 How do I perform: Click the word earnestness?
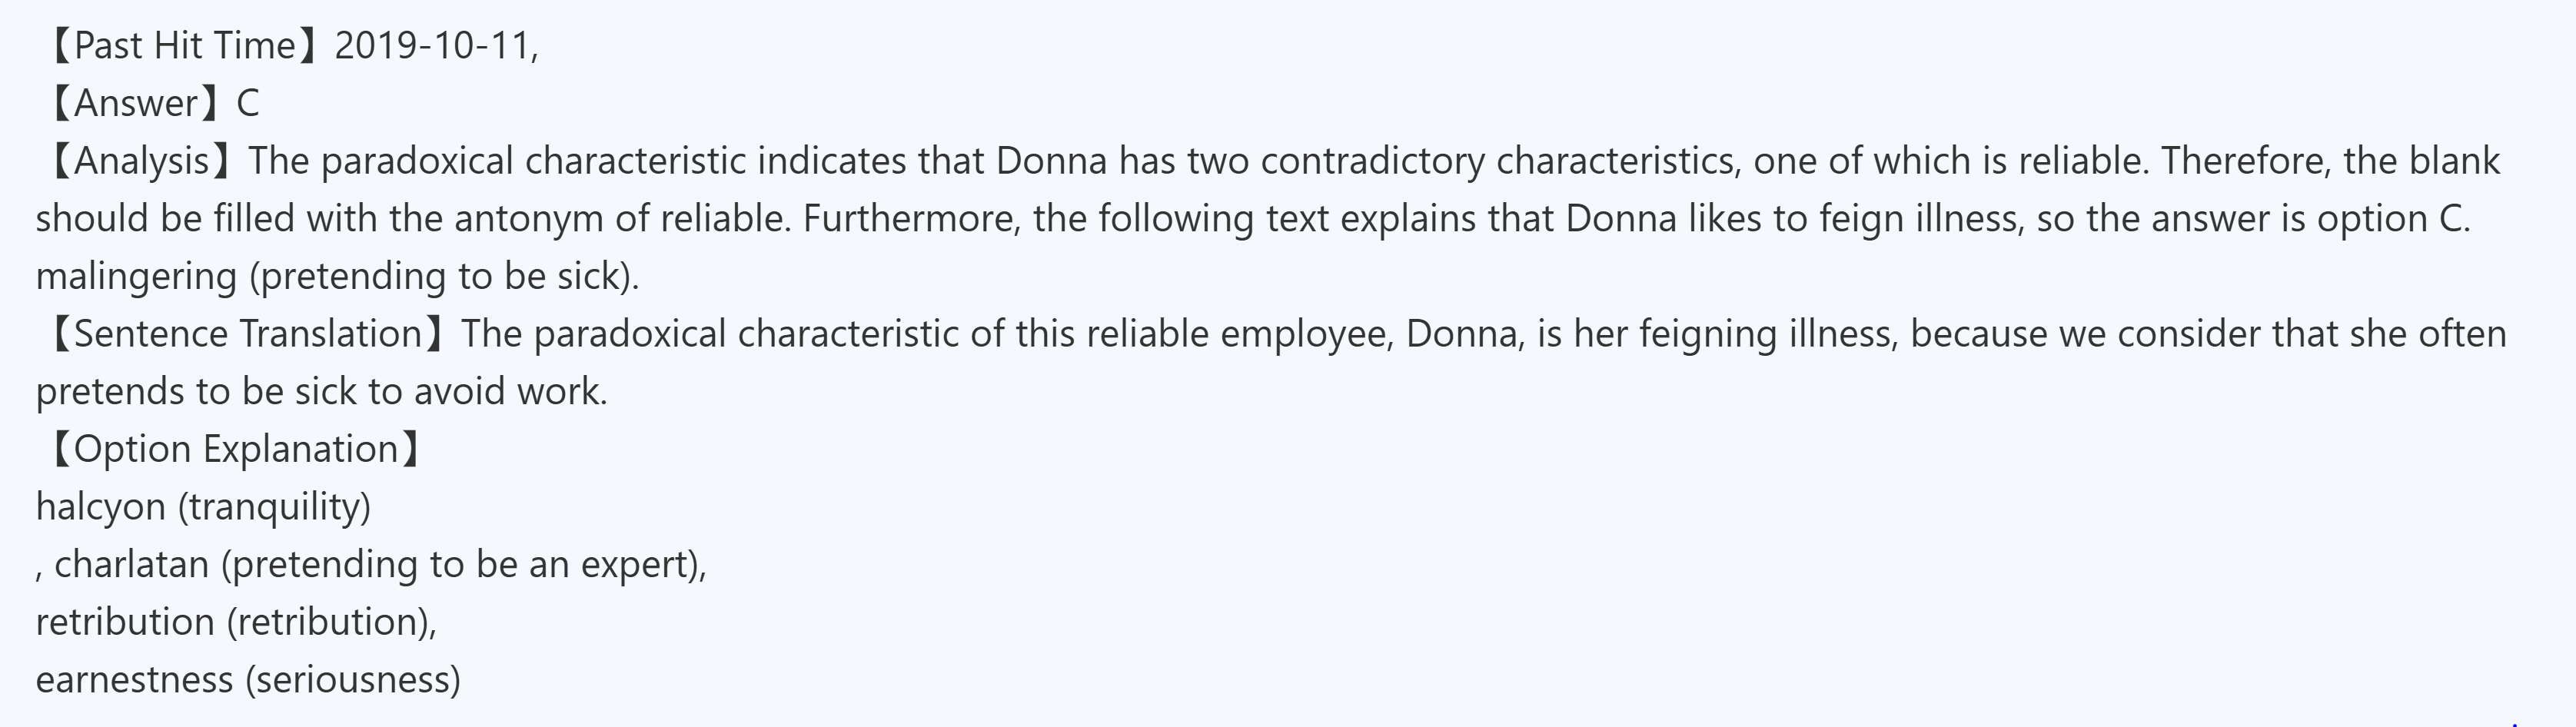[134, 681]
